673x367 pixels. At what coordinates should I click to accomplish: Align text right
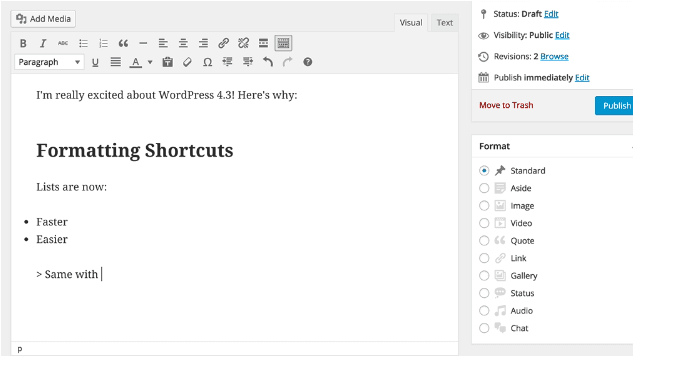point(203,43)
